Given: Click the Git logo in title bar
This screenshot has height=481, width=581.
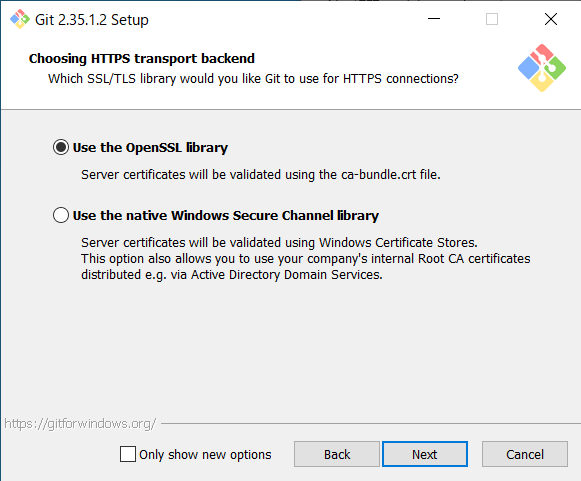Looking at the screenshot, I should (x=20, y=19).
